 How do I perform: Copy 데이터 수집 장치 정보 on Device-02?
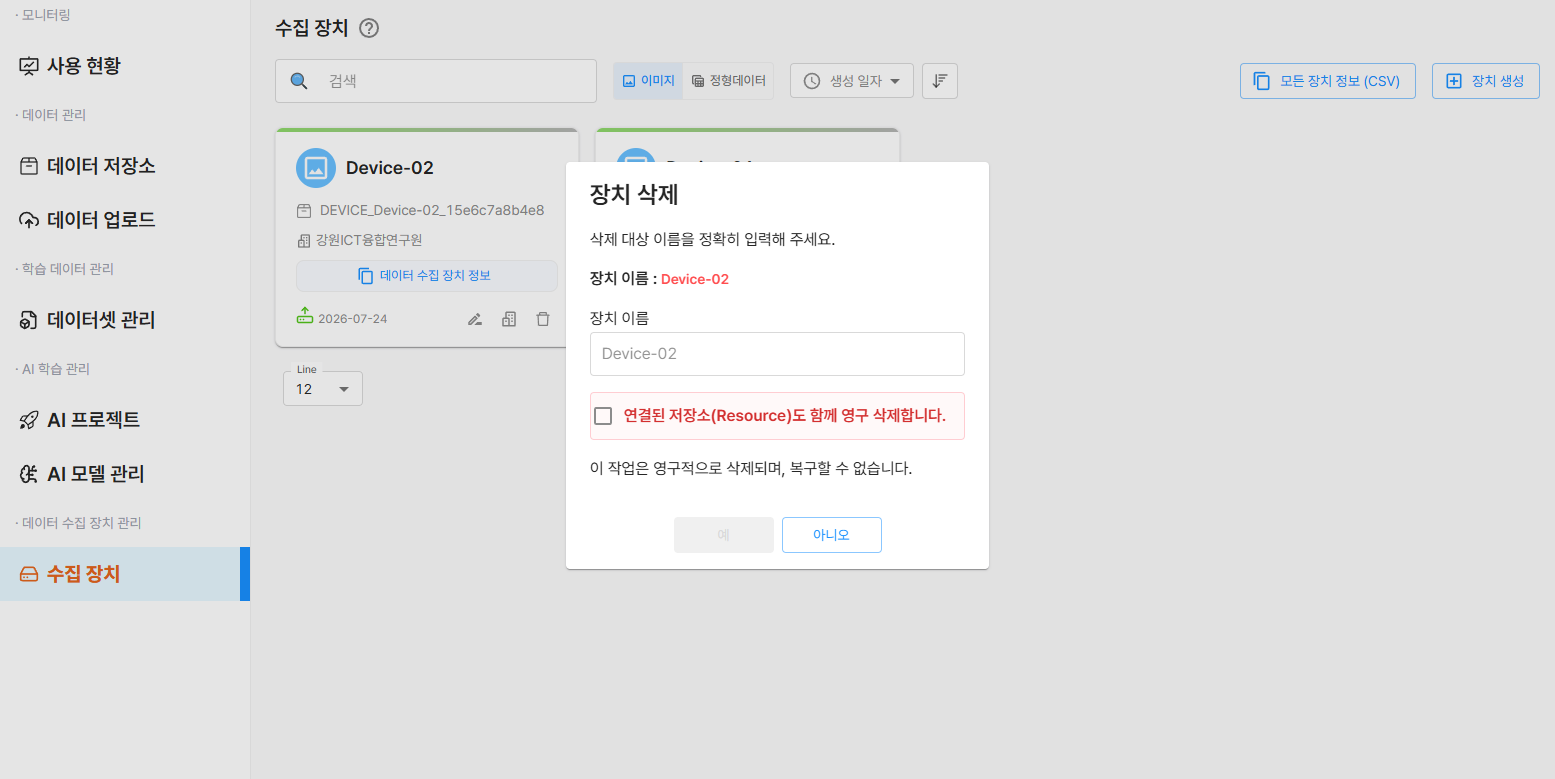[426, 276]
